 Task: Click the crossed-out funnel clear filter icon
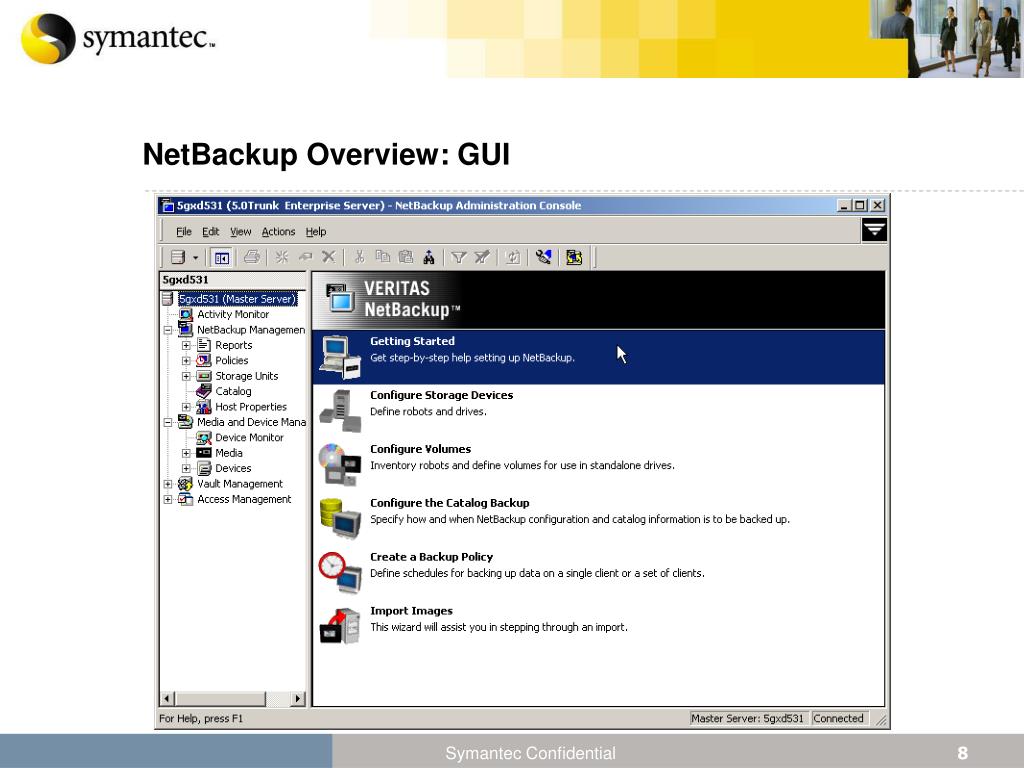482,257
